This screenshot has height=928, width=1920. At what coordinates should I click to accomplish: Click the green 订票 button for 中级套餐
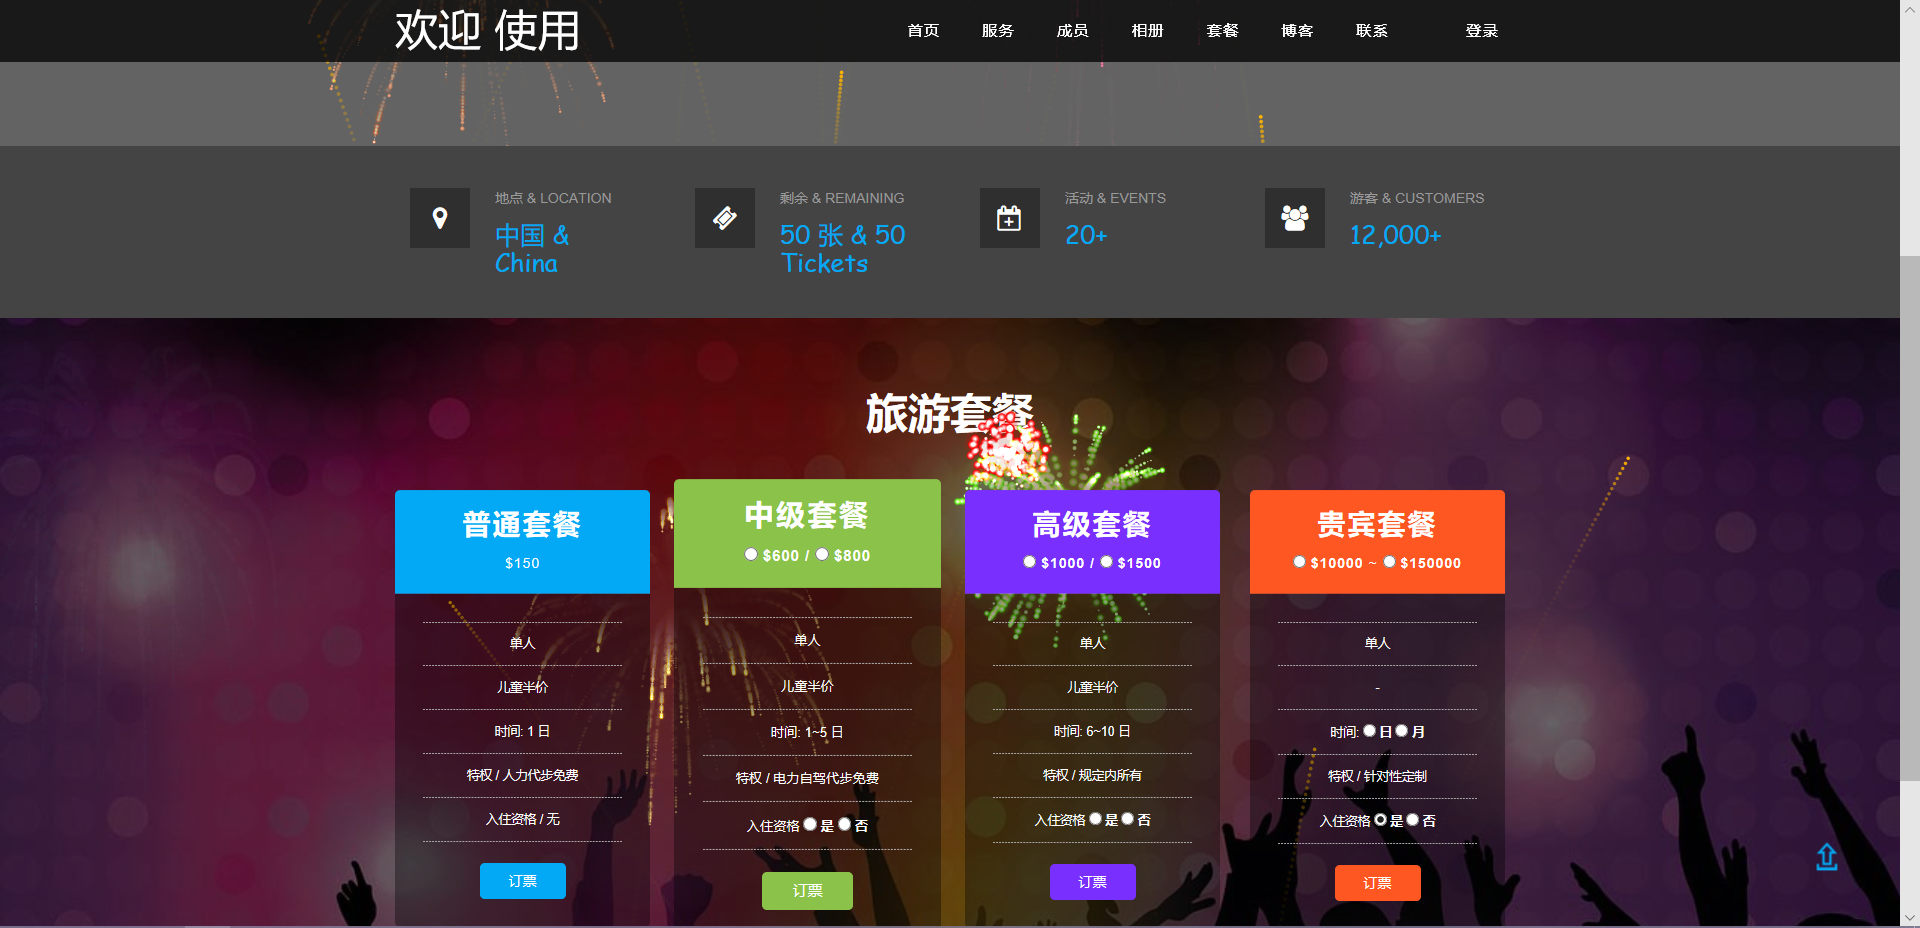807,890
